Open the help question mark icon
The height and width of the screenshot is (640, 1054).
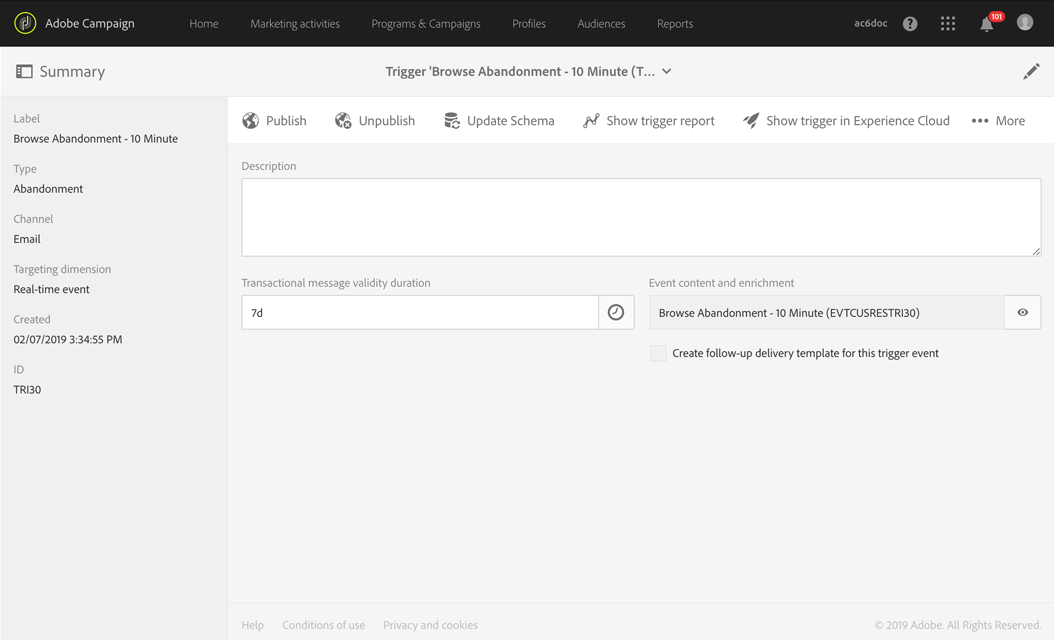910,24
